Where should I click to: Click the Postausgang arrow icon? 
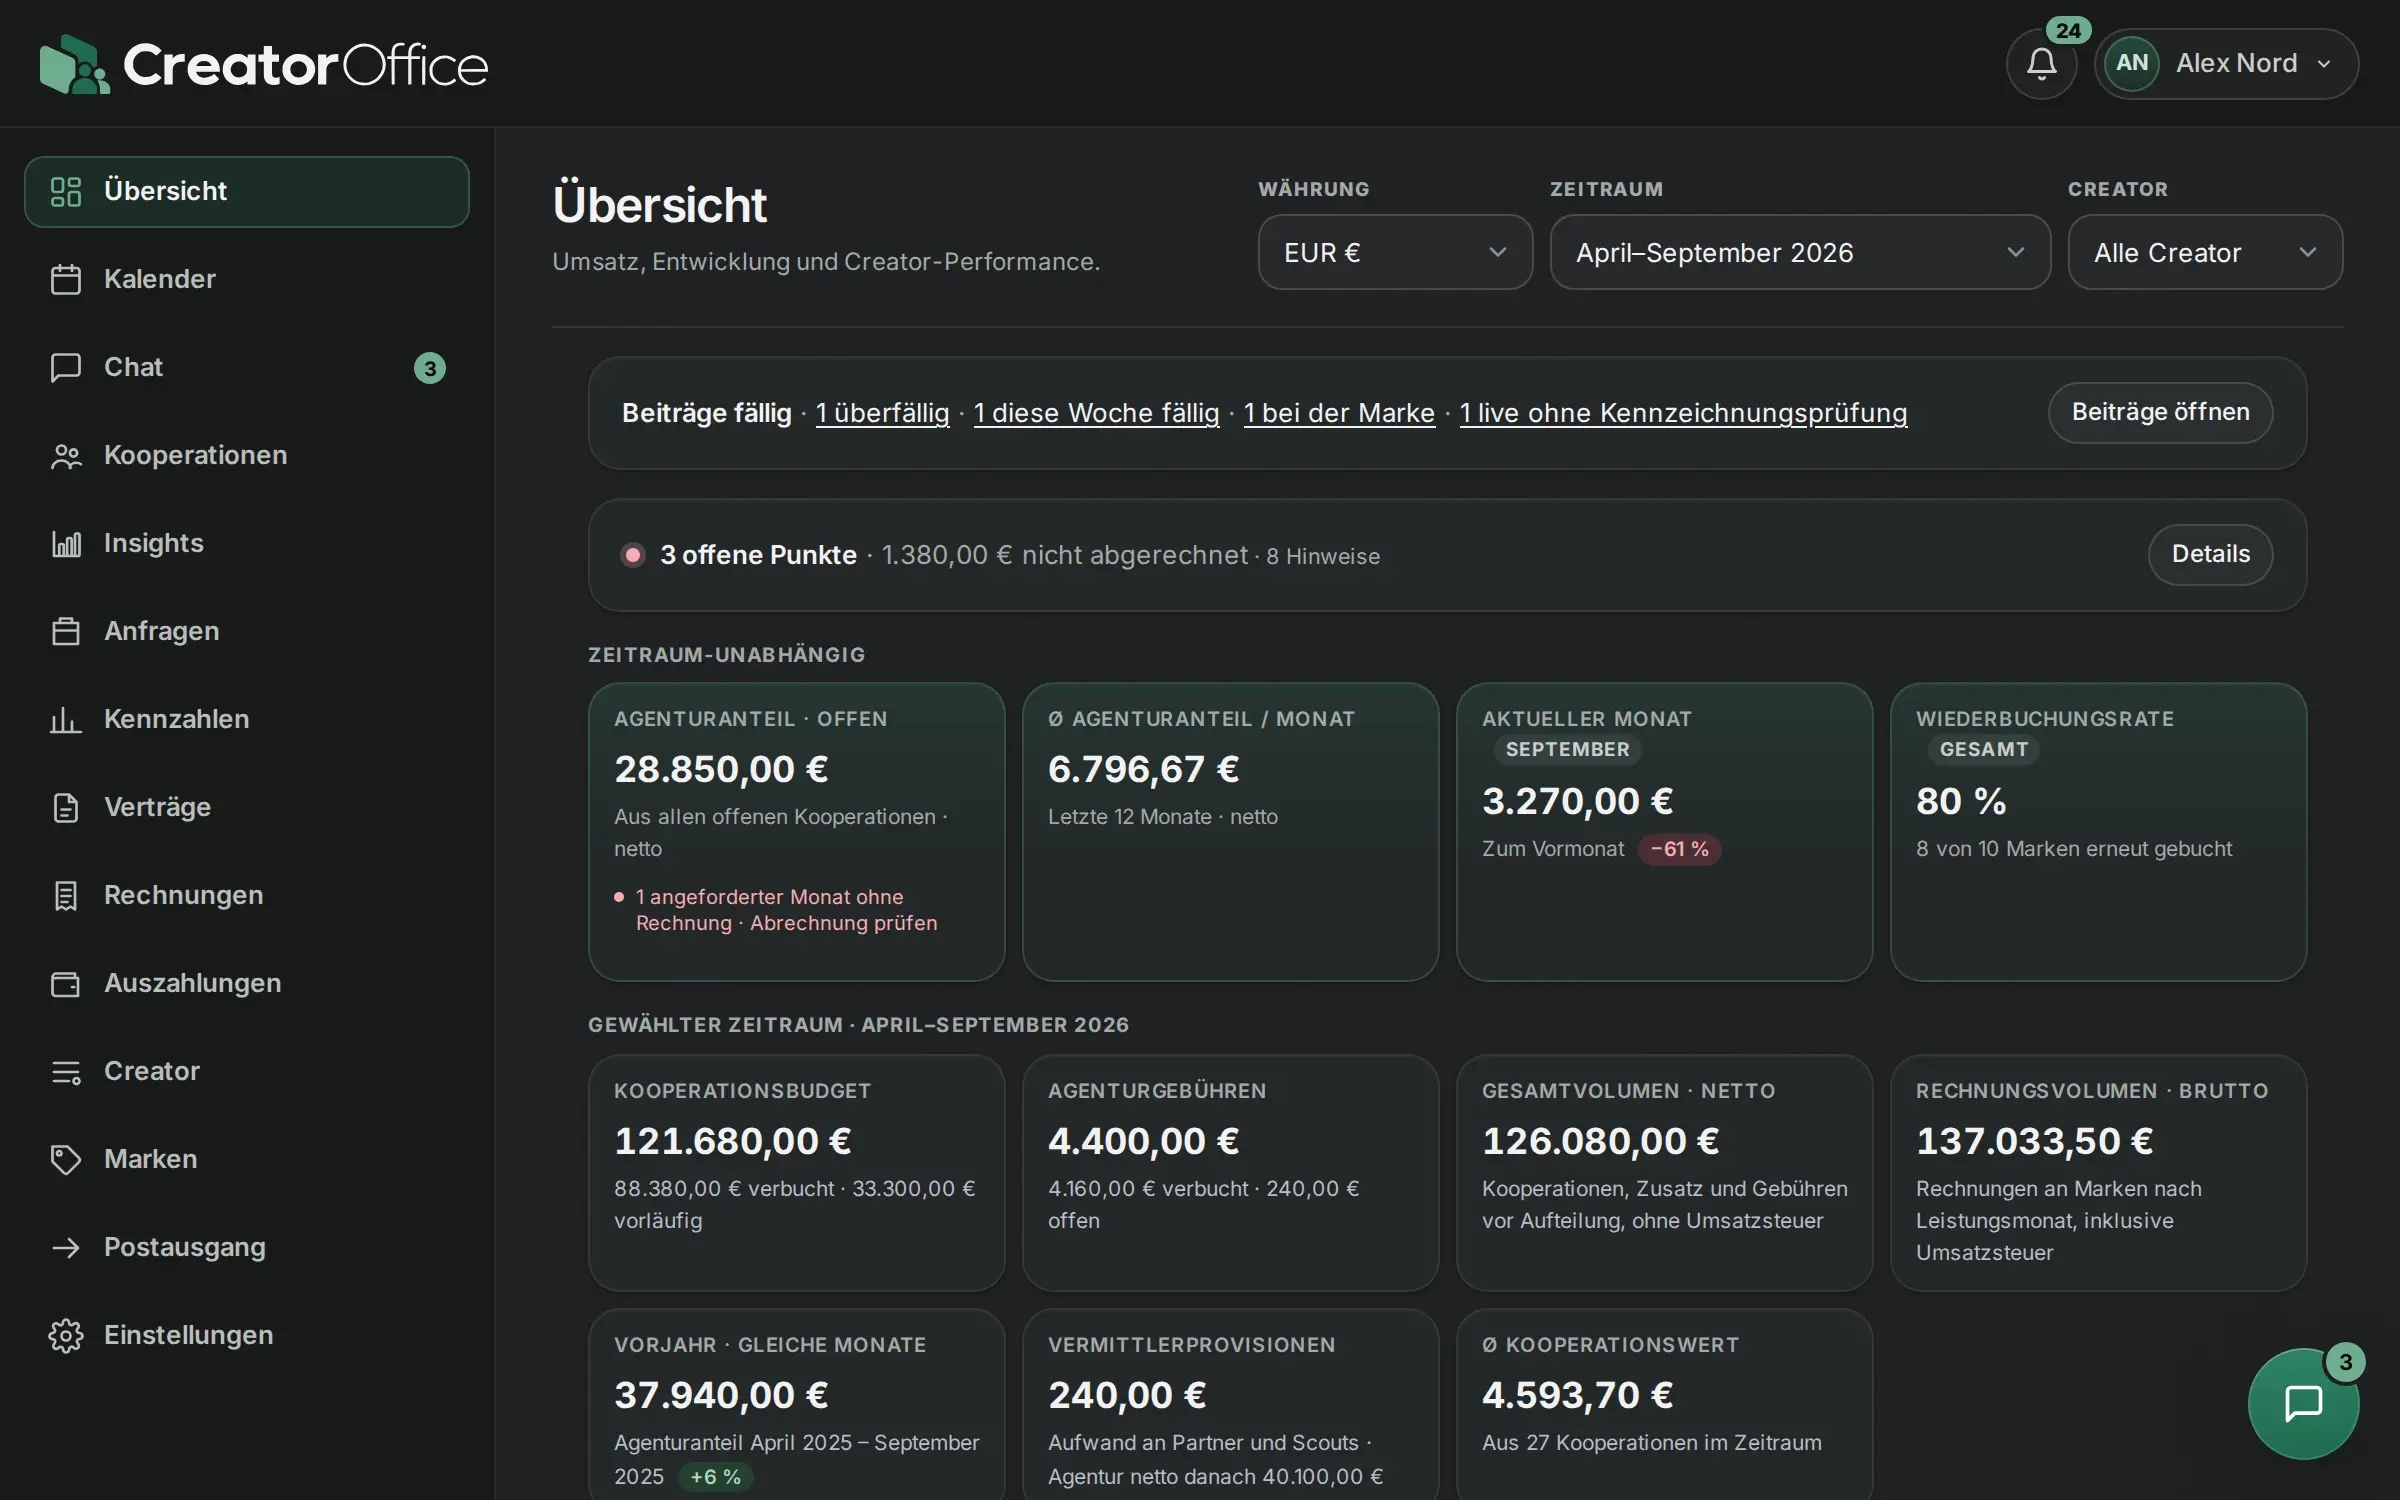(66, 1247)
